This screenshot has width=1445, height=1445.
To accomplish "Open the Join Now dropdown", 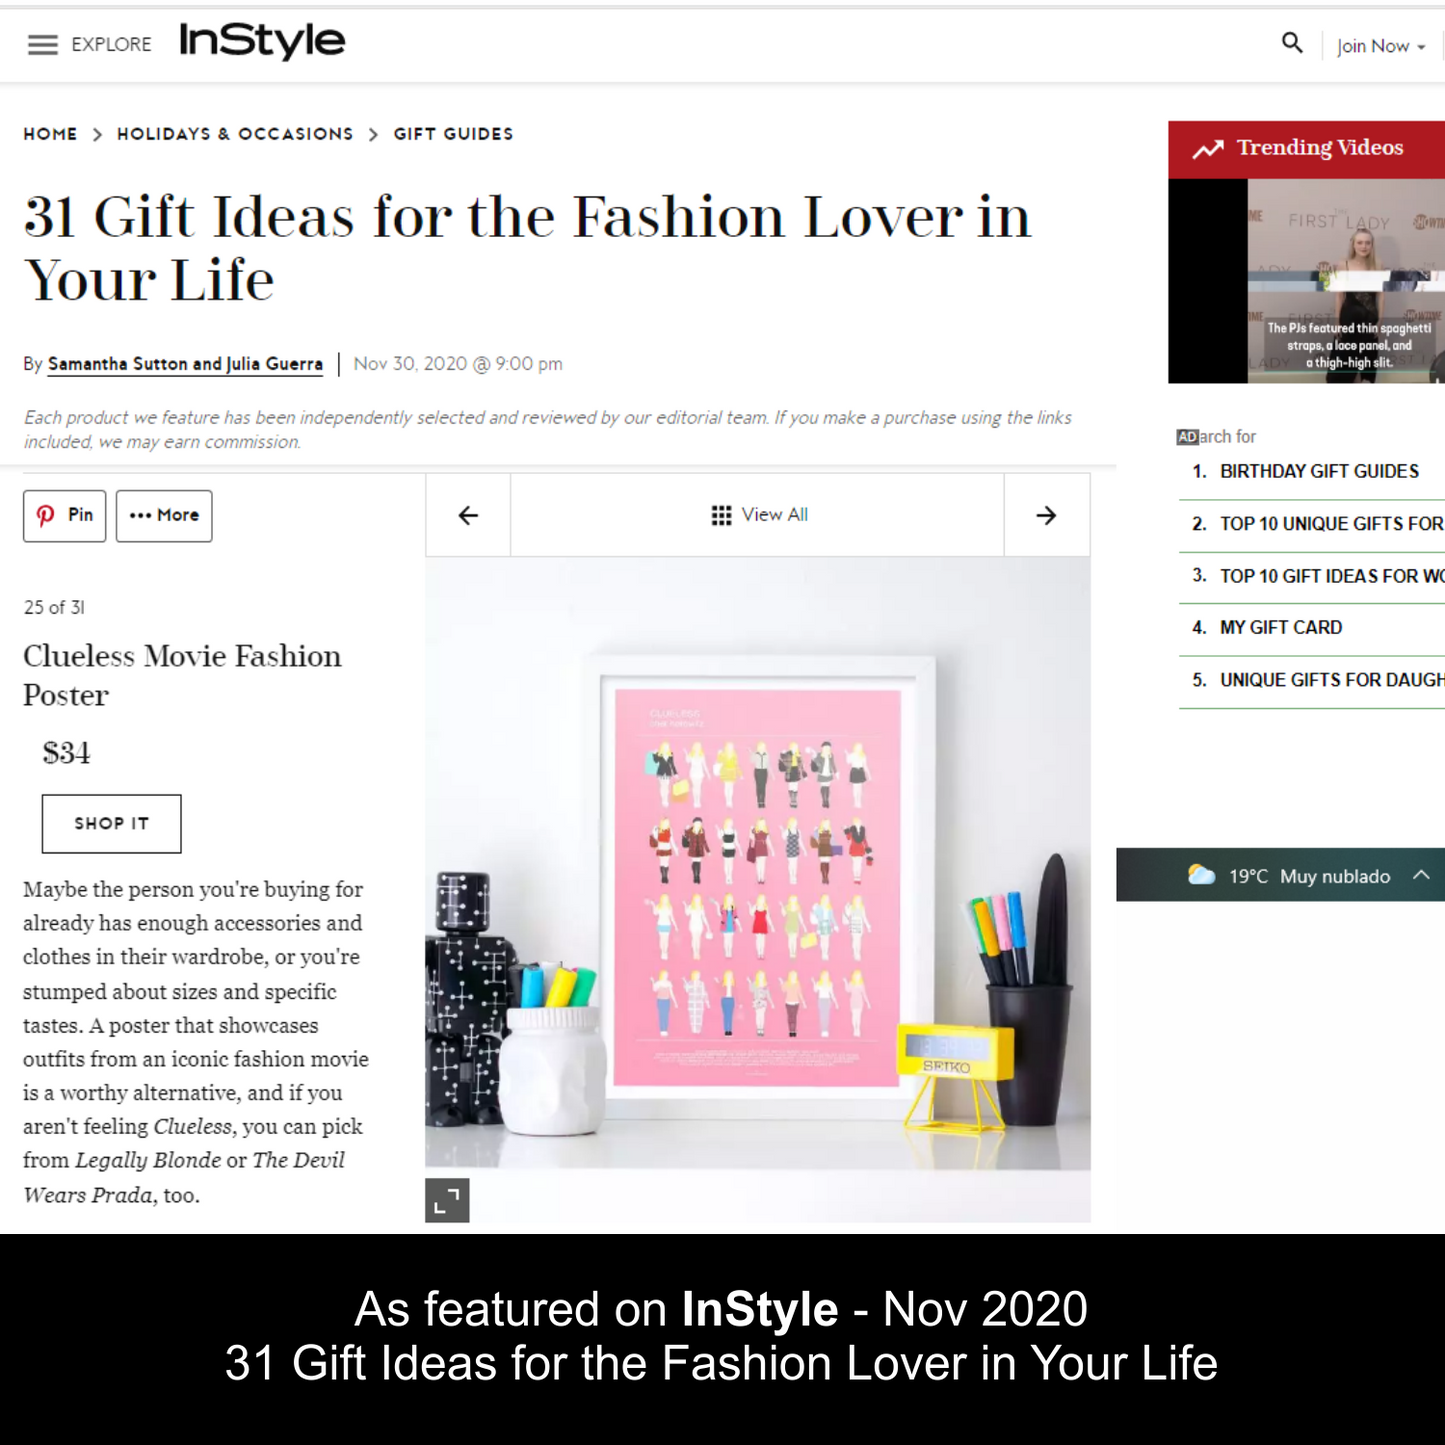I will [1380, 46].
